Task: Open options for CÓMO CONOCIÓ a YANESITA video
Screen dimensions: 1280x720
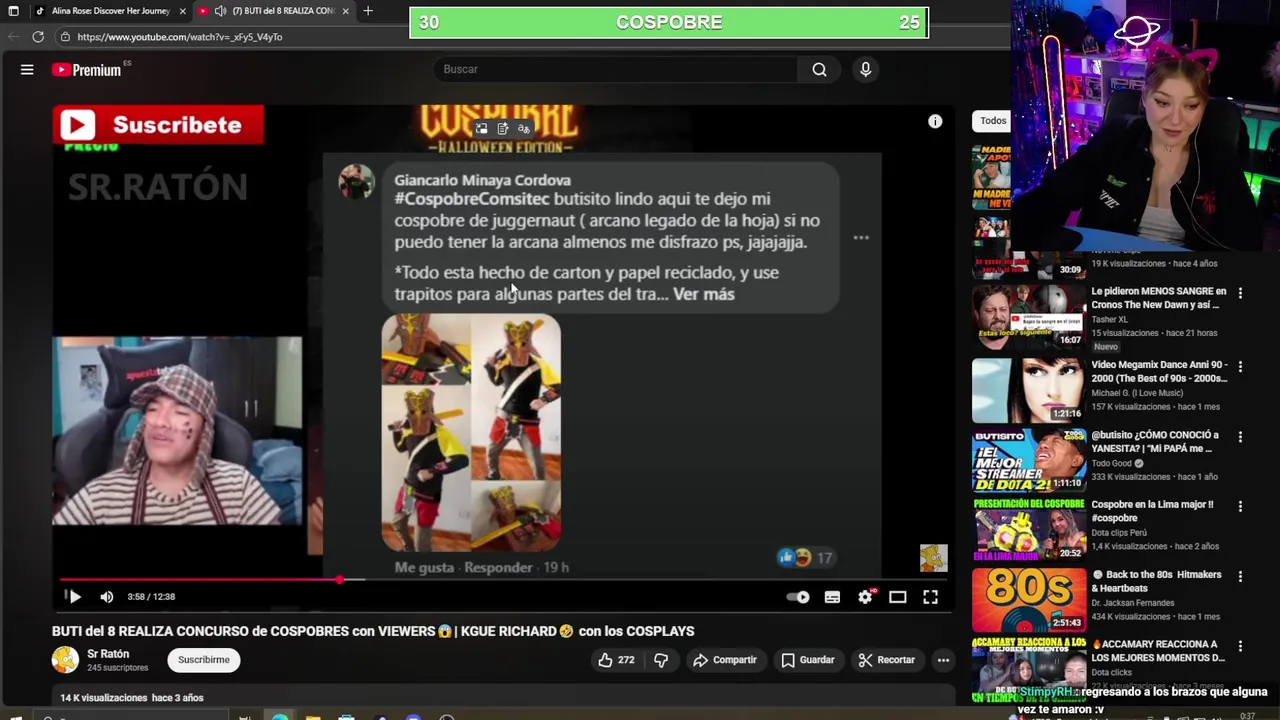Action: [x=1240, y=437]
